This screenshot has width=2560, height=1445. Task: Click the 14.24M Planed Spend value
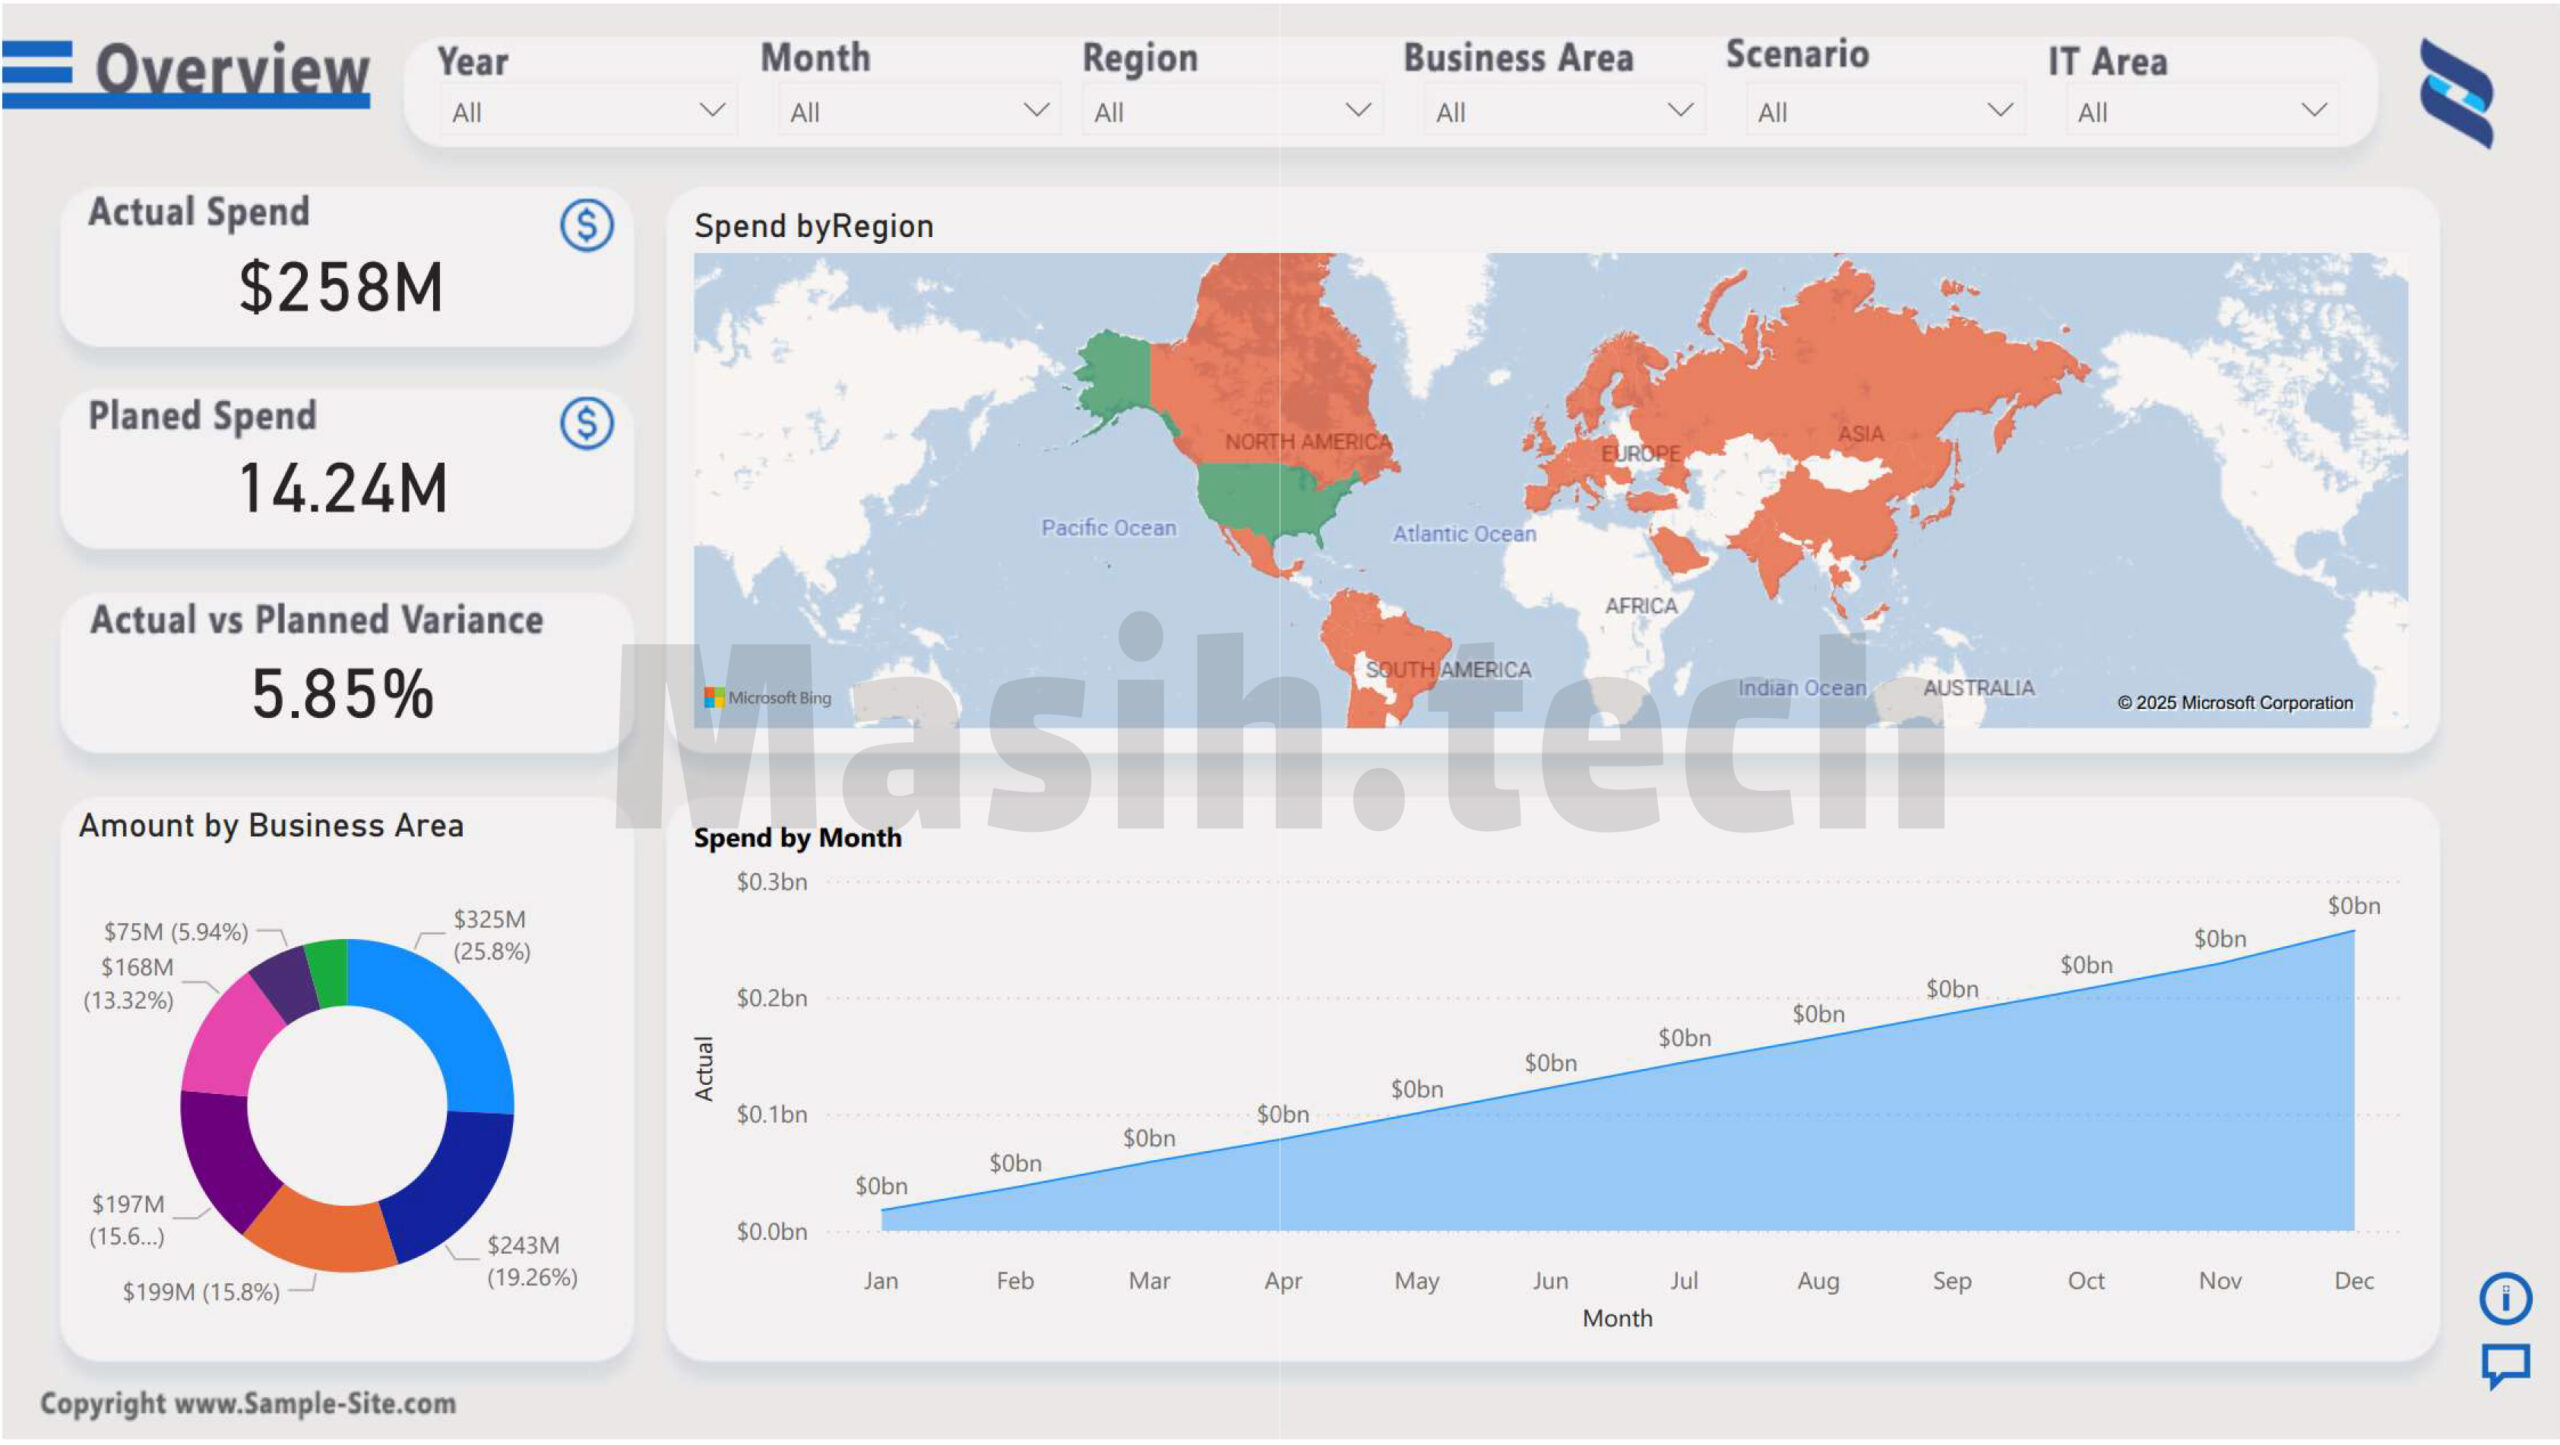coord(343,488)
